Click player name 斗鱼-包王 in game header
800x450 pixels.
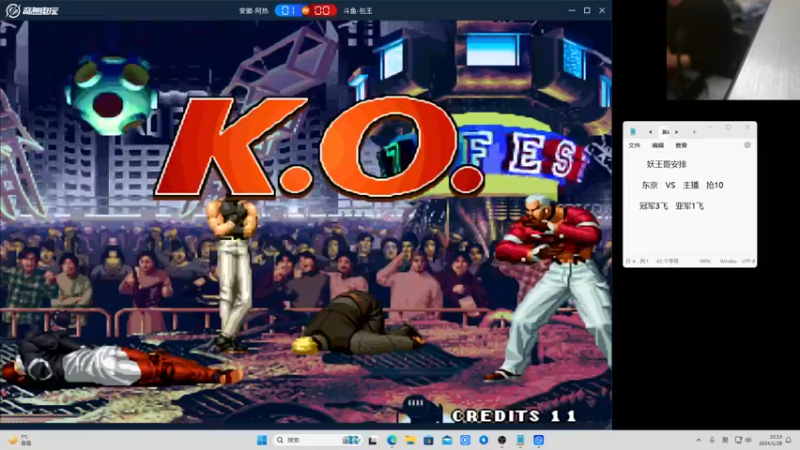[358, 11]
